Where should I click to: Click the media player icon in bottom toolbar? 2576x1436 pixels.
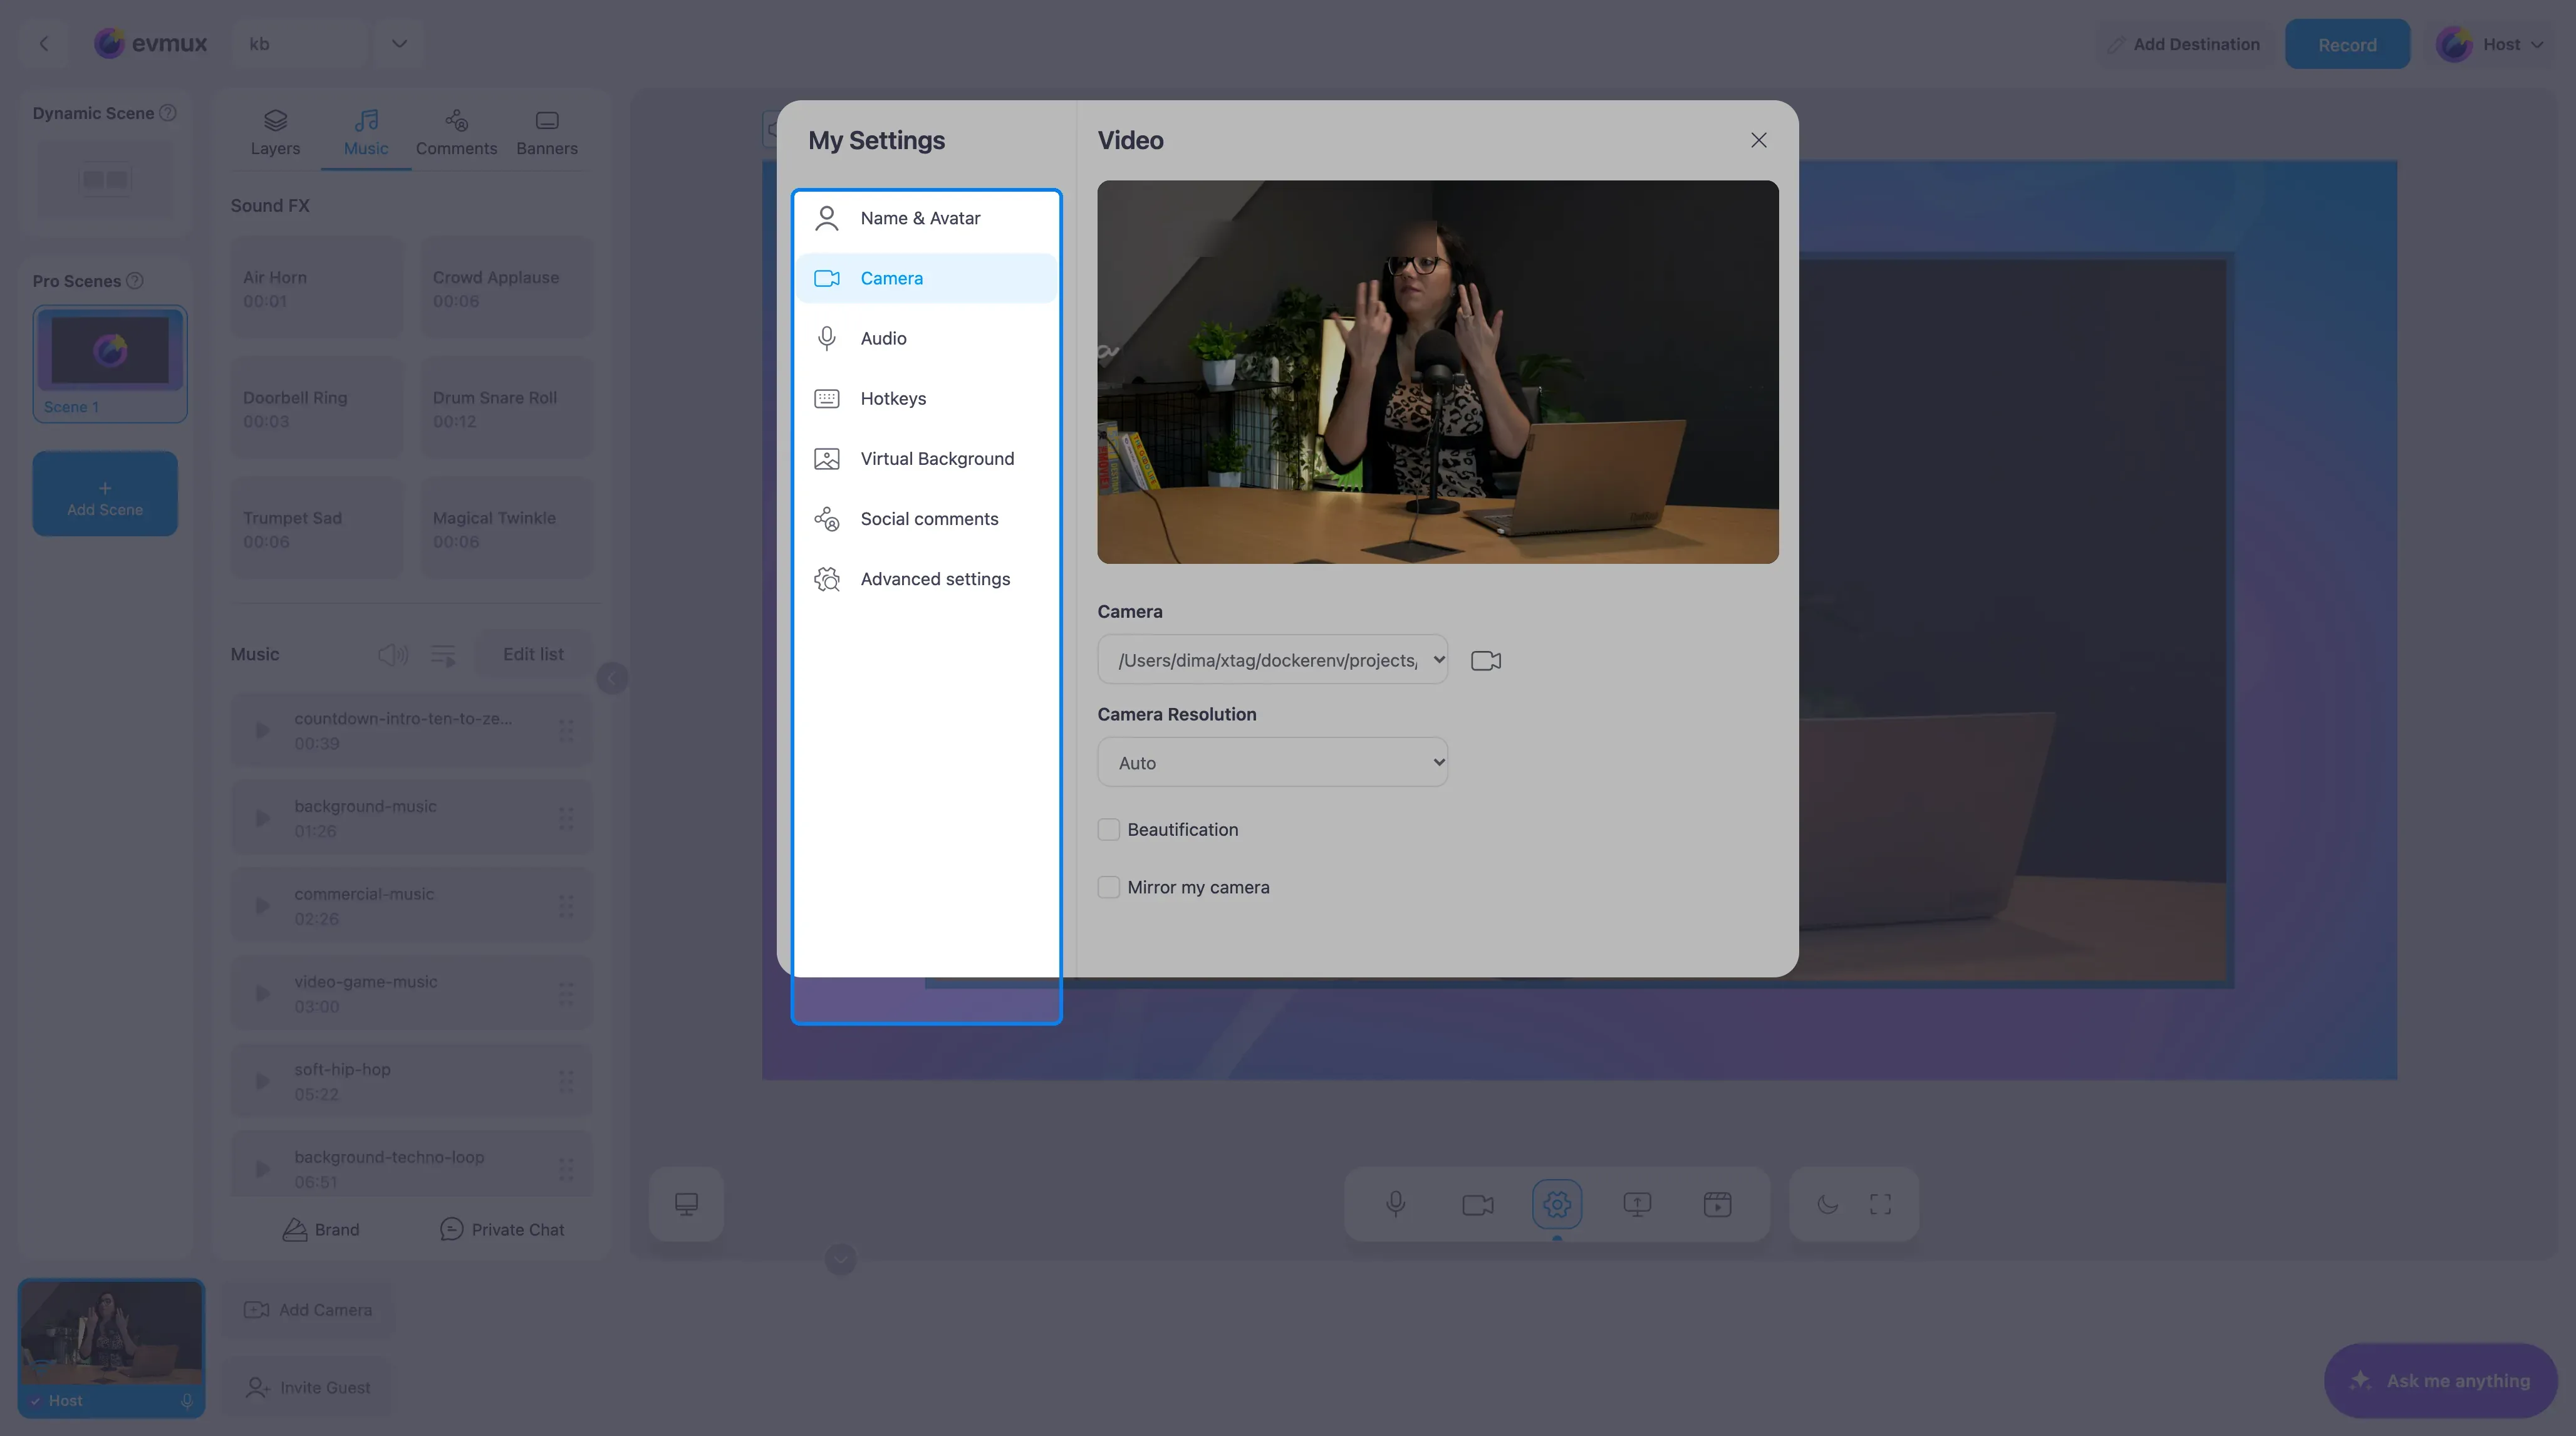click(x=1717, y=1204)
